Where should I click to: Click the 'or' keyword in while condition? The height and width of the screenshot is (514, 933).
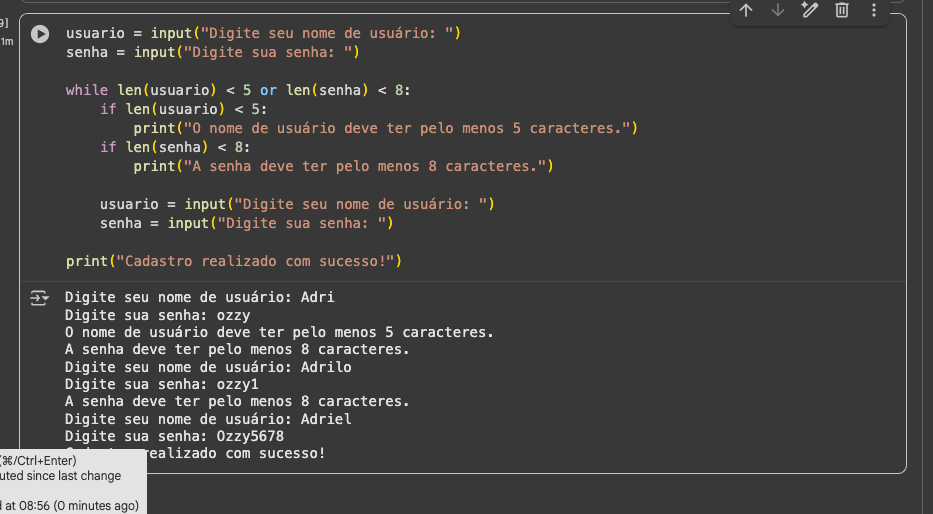coord(268,90)
